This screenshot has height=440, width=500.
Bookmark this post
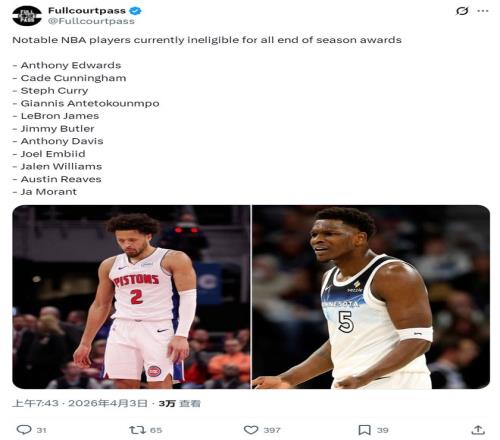point(364,430)
